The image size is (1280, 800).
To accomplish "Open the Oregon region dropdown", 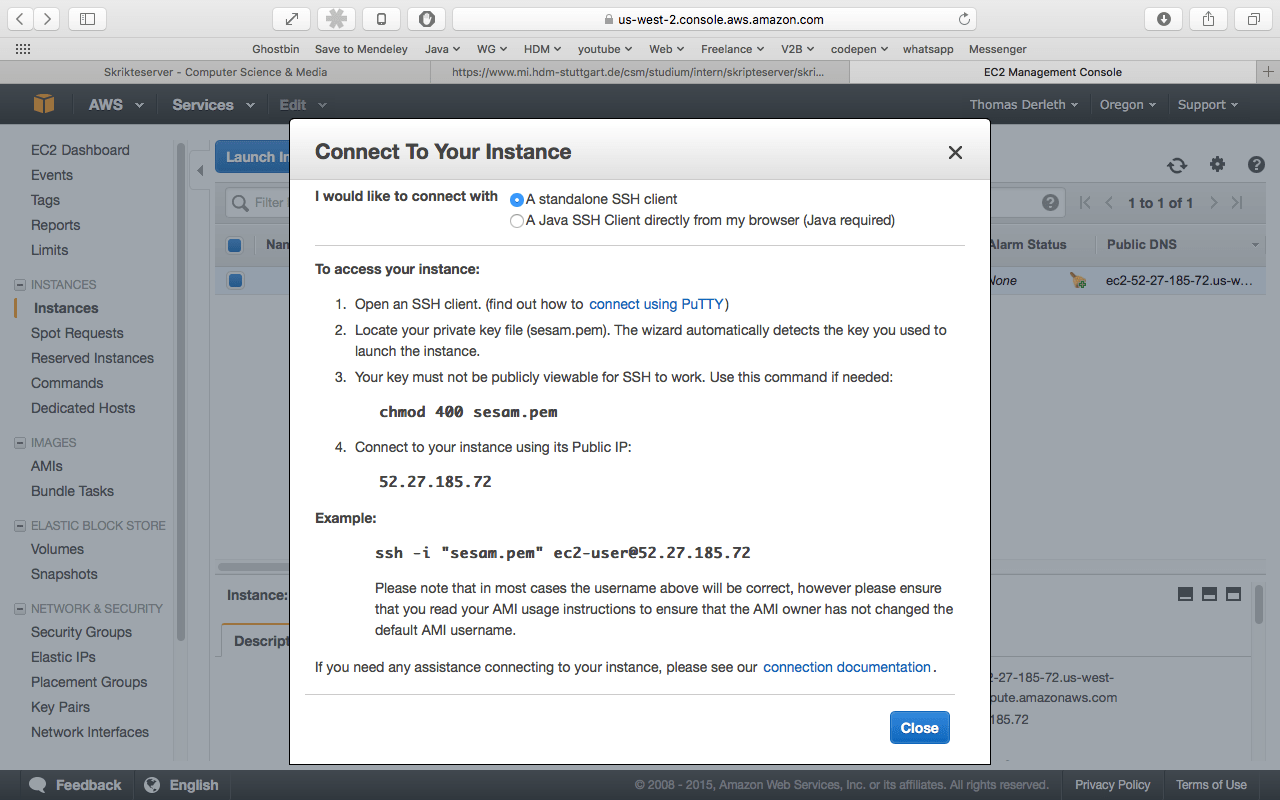I will tap(1127, 104).
